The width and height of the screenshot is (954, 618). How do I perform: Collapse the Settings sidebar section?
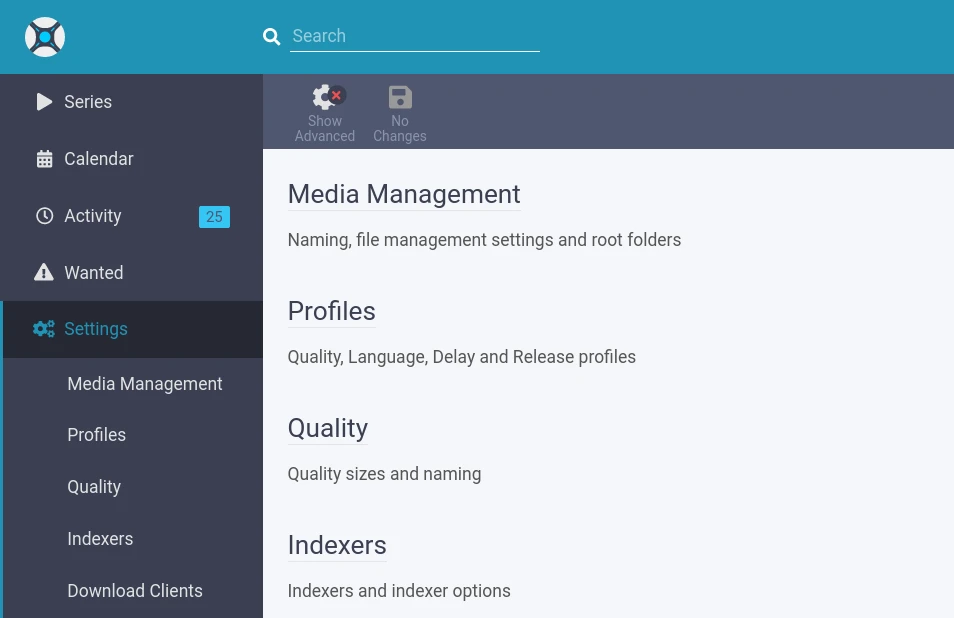click(96, 329)
